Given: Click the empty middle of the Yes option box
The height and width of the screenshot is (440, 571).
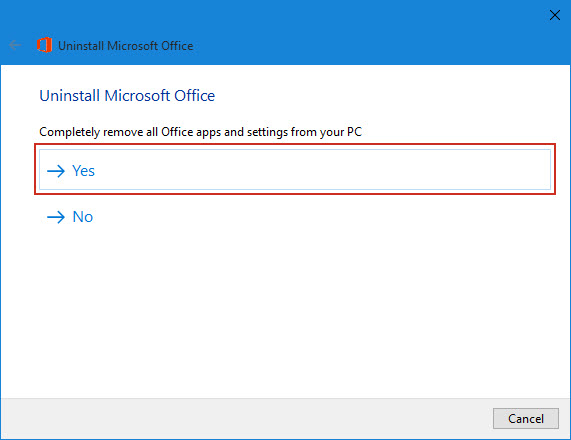Looking at the screenshot, I should pyautogui.click(x=295, y=170).
